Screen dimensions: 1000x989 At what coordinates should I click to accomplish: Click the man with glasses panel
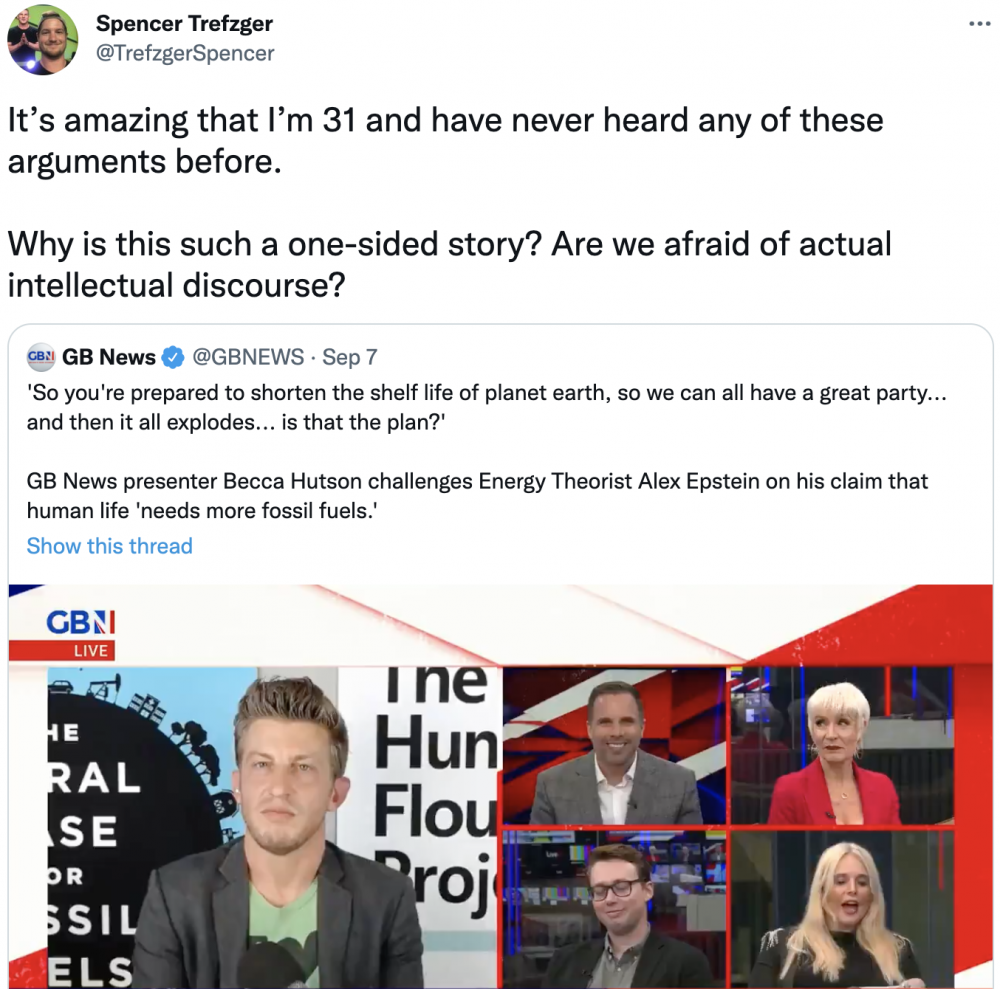click(x=615, y=910)
